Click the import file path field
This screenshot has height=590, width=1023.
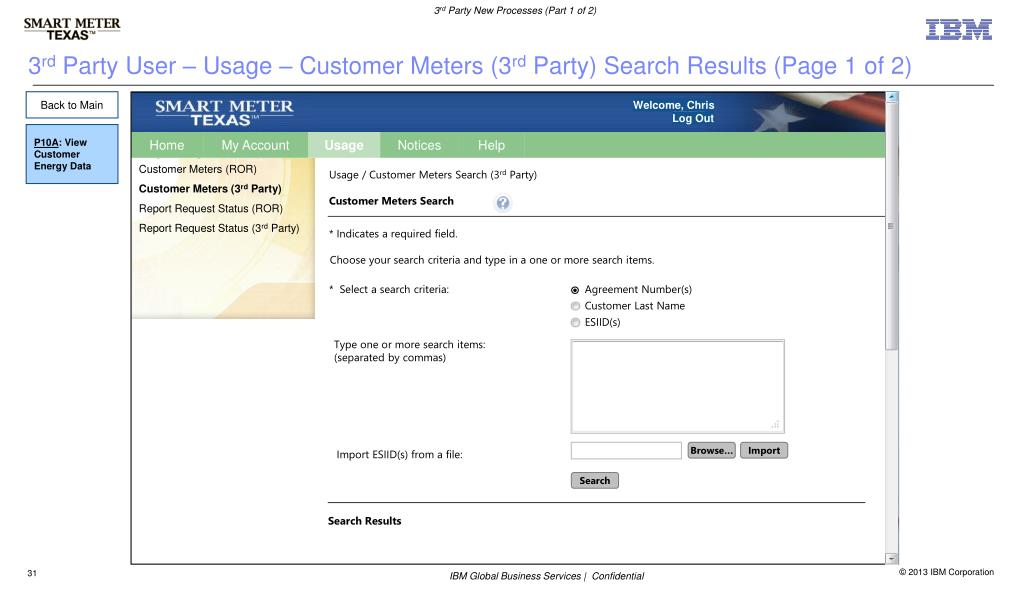click(x=626, y=450)
